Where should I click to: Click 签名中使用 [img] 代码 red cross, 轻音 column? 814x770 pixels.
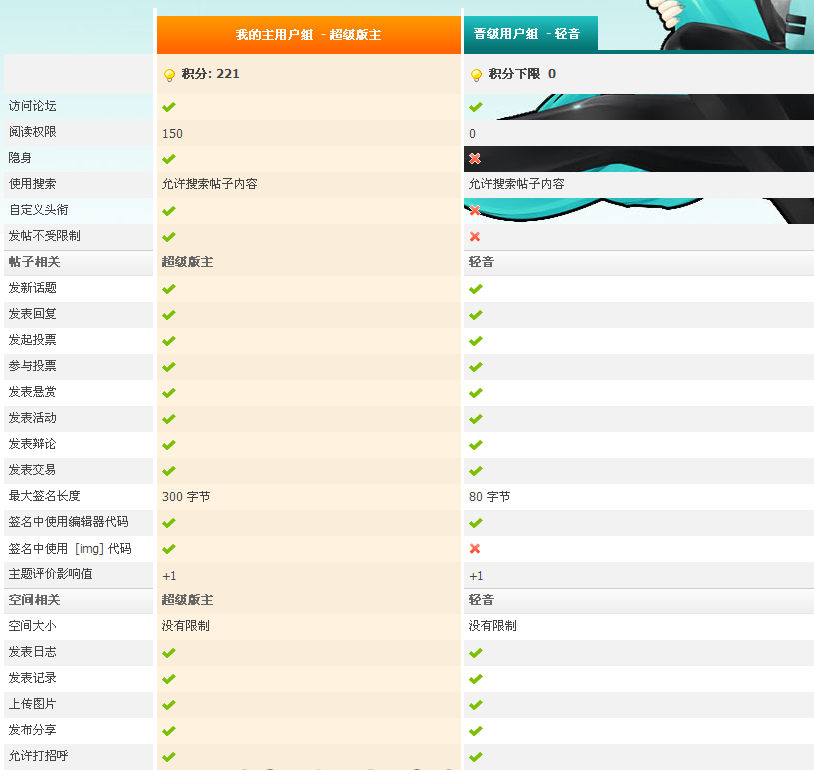(475, 548)
